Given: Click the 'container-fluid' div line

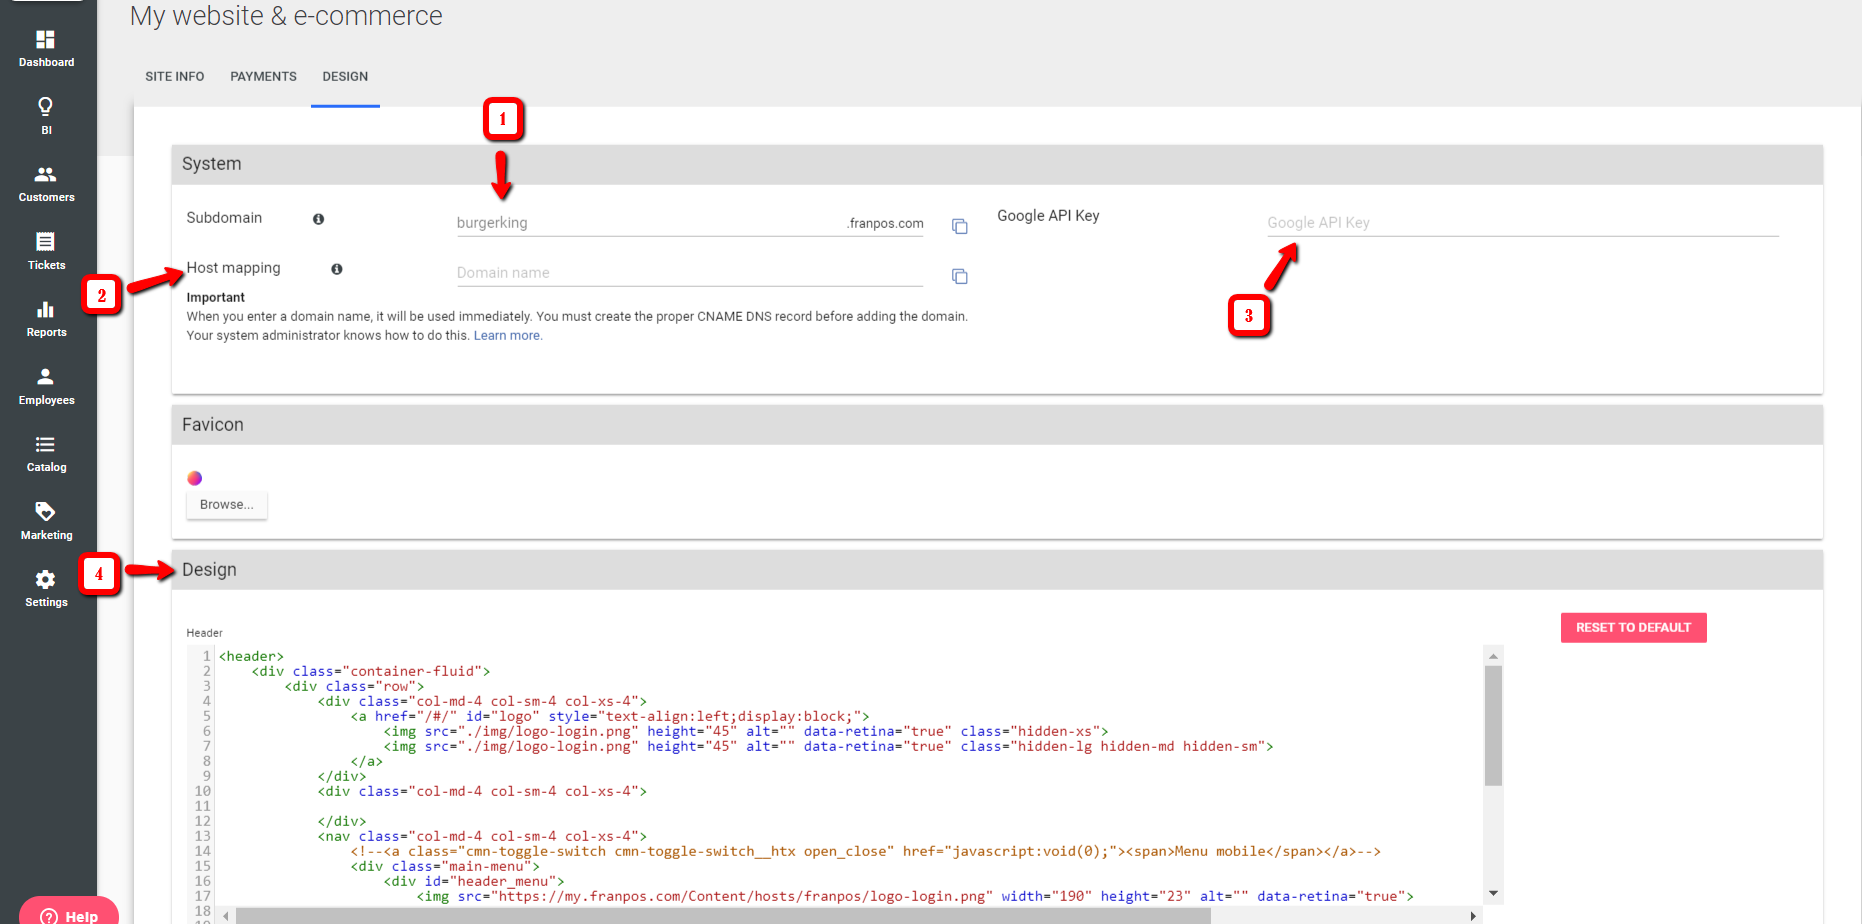Looking at the screenshot, I should coord(371,672).
